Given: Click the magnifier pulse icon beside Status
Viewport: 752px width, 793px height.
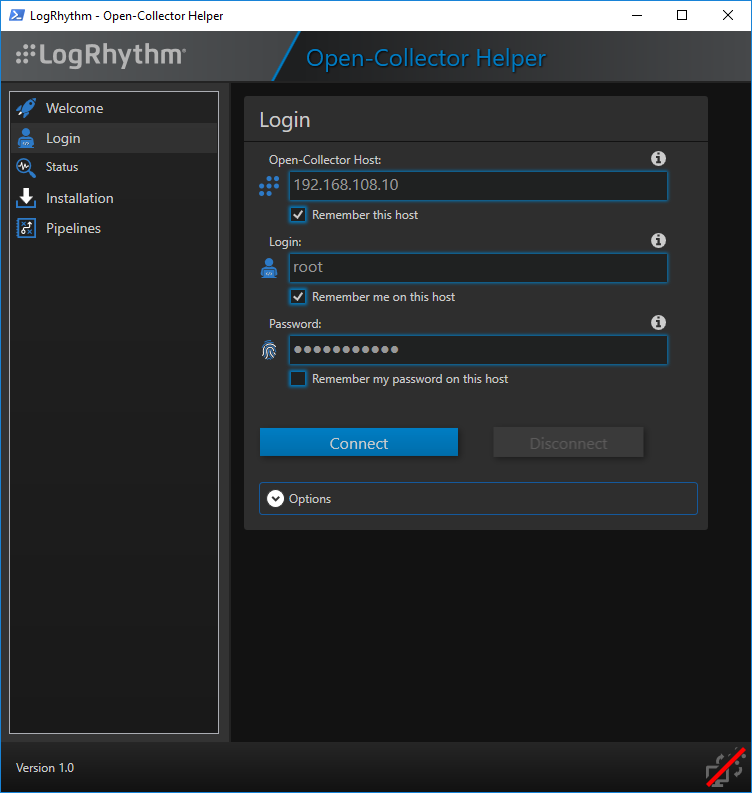Looking at the screenshot, I should [x=26, y=167].
